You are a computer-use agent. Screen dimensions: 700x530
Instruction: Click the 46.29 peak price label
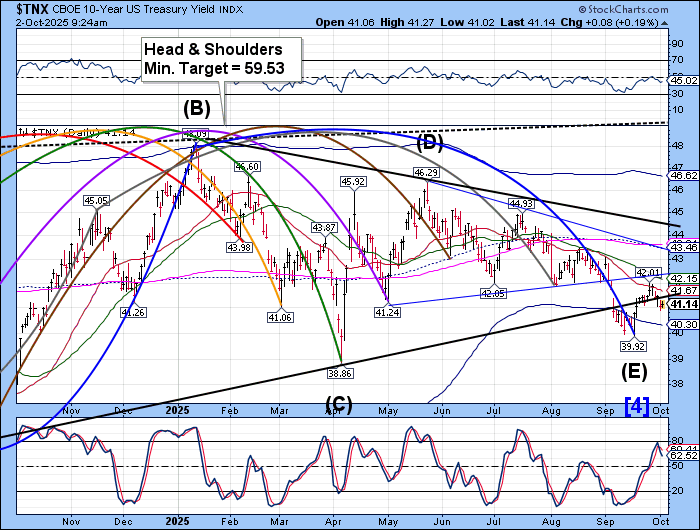click(426, 173)
